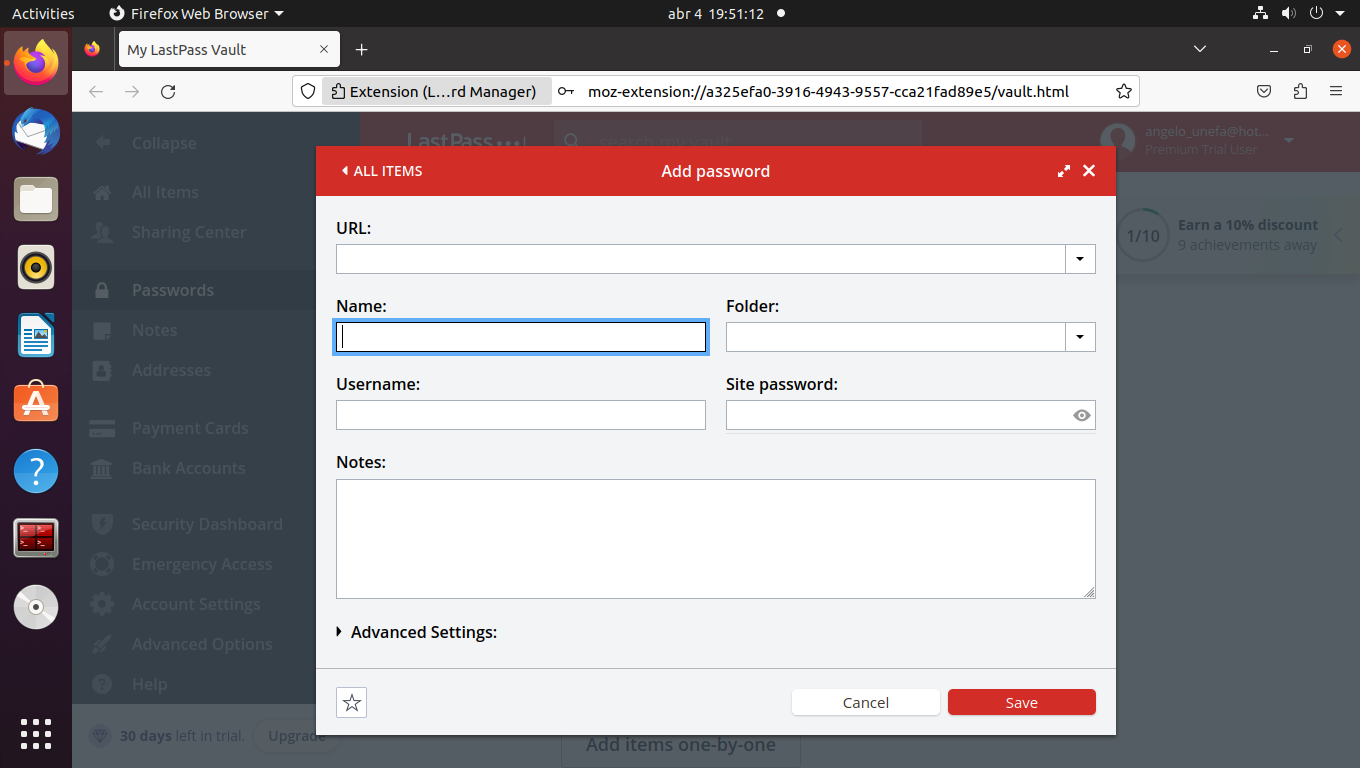Show site password with eye icon
1360x768 pixels.
coord(1081,415)
